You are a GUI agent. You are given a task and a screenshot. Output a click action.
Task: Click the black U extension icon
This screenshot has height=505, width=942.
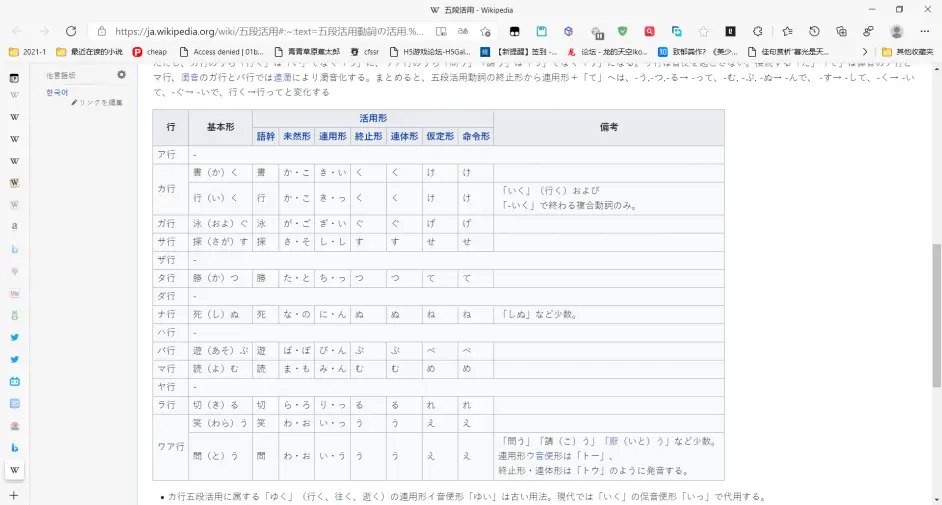731,31
